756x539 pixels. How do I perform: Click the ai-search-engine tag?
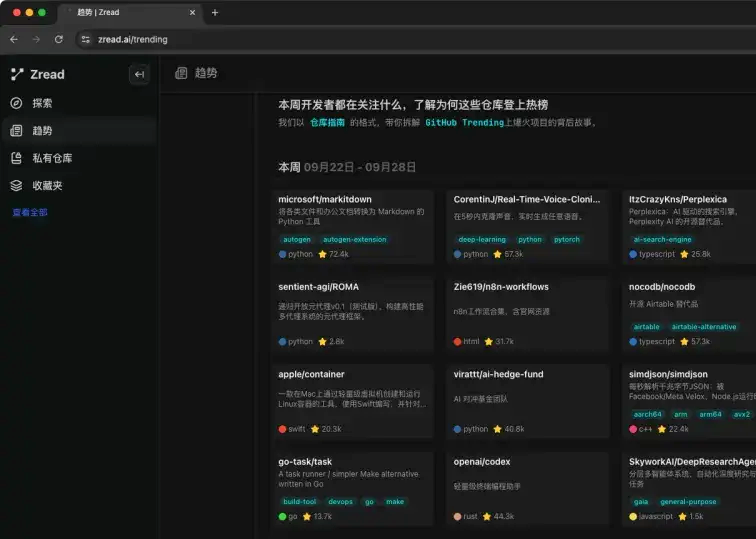click(662, 240)
